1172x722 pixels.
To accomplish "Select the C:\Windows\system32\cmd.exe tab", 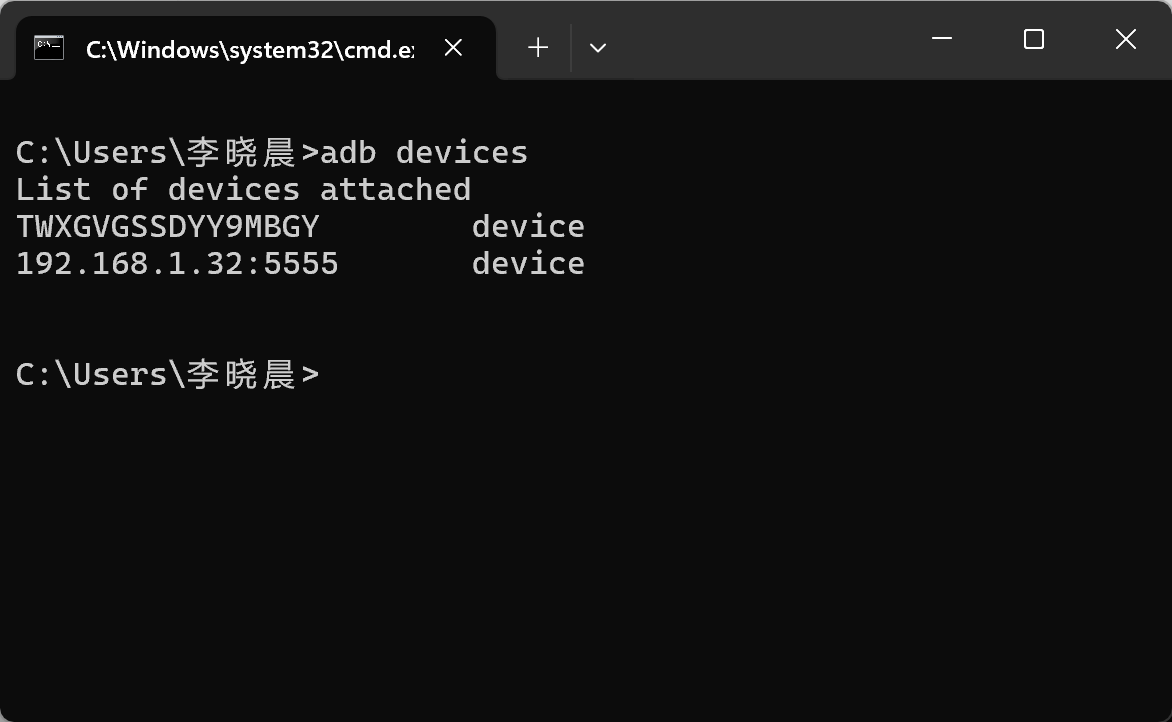I will [x=249, y=48].
